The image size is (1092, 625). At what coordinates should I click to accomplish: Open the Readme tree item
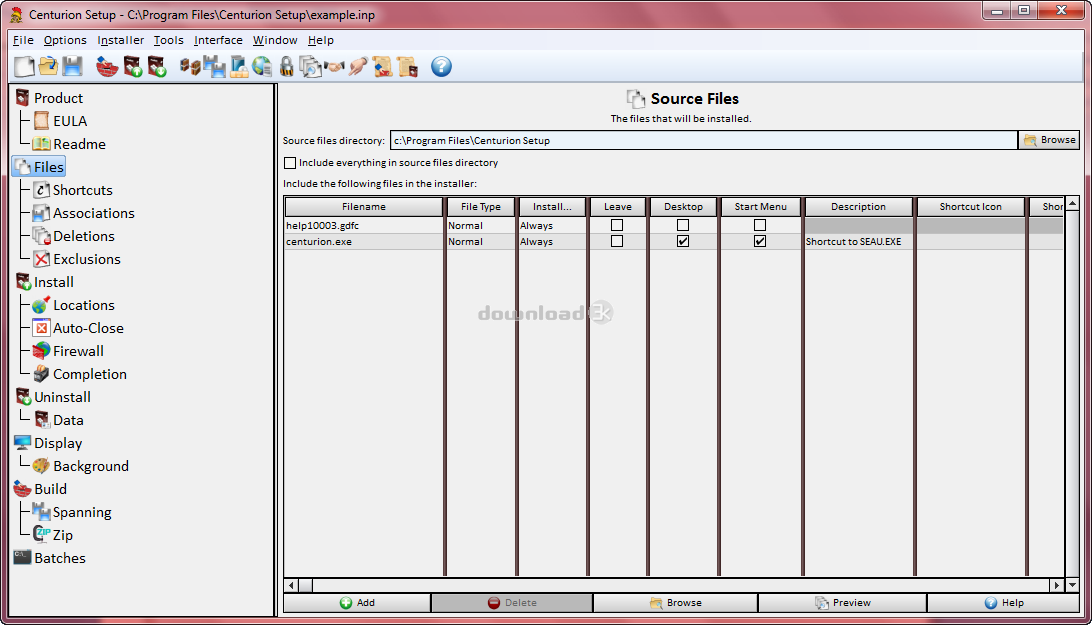[70, 144]
